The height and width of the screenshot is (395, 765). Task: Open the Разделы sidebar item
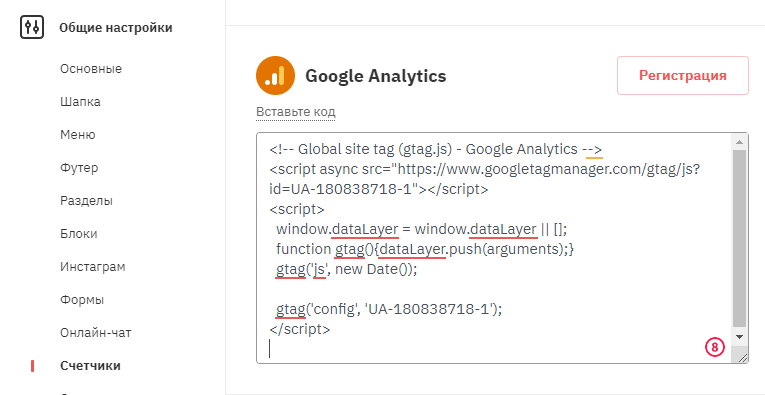point(86,201)
